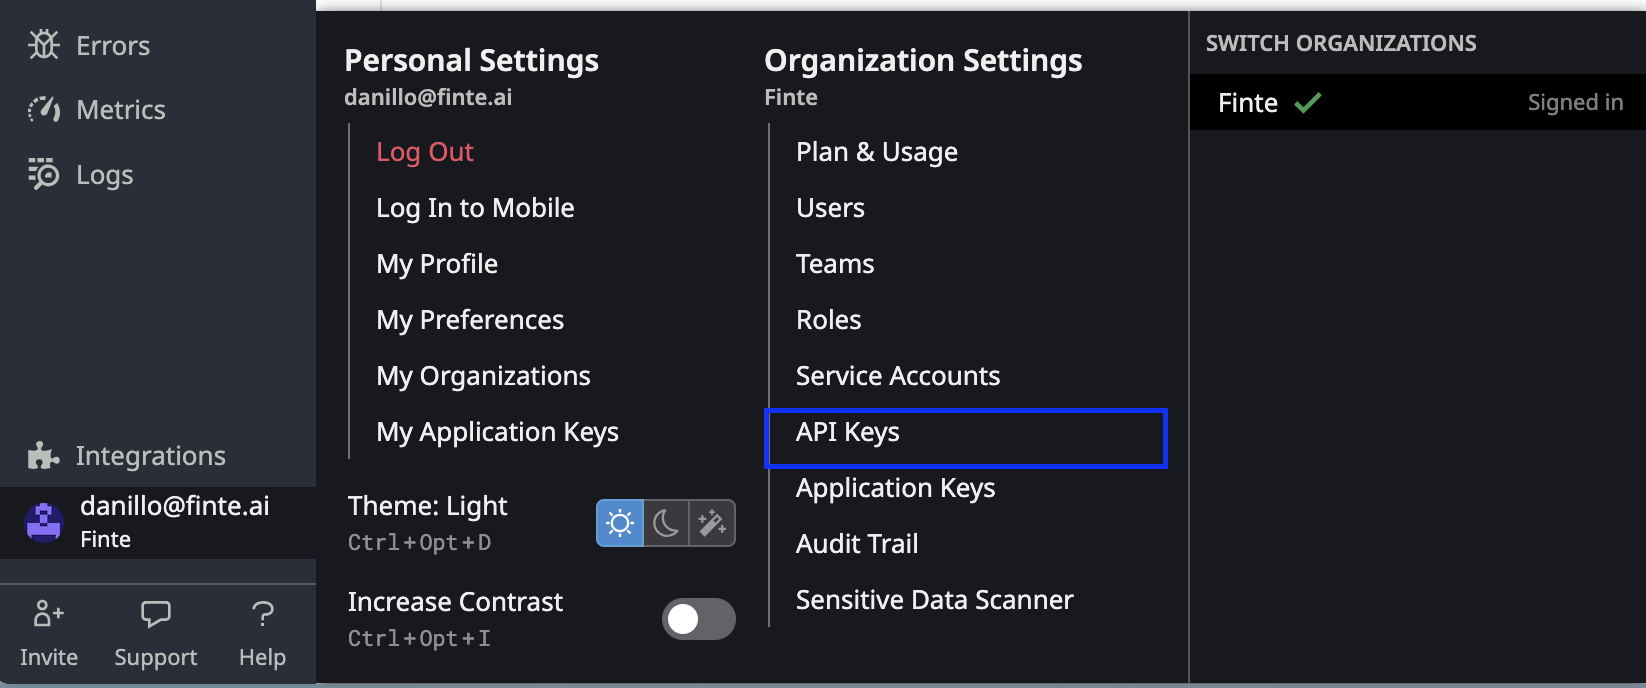Open Plan & Usage
Image resolution: width=1646 pixels, height=688 pixels.
tap(877, 152)
